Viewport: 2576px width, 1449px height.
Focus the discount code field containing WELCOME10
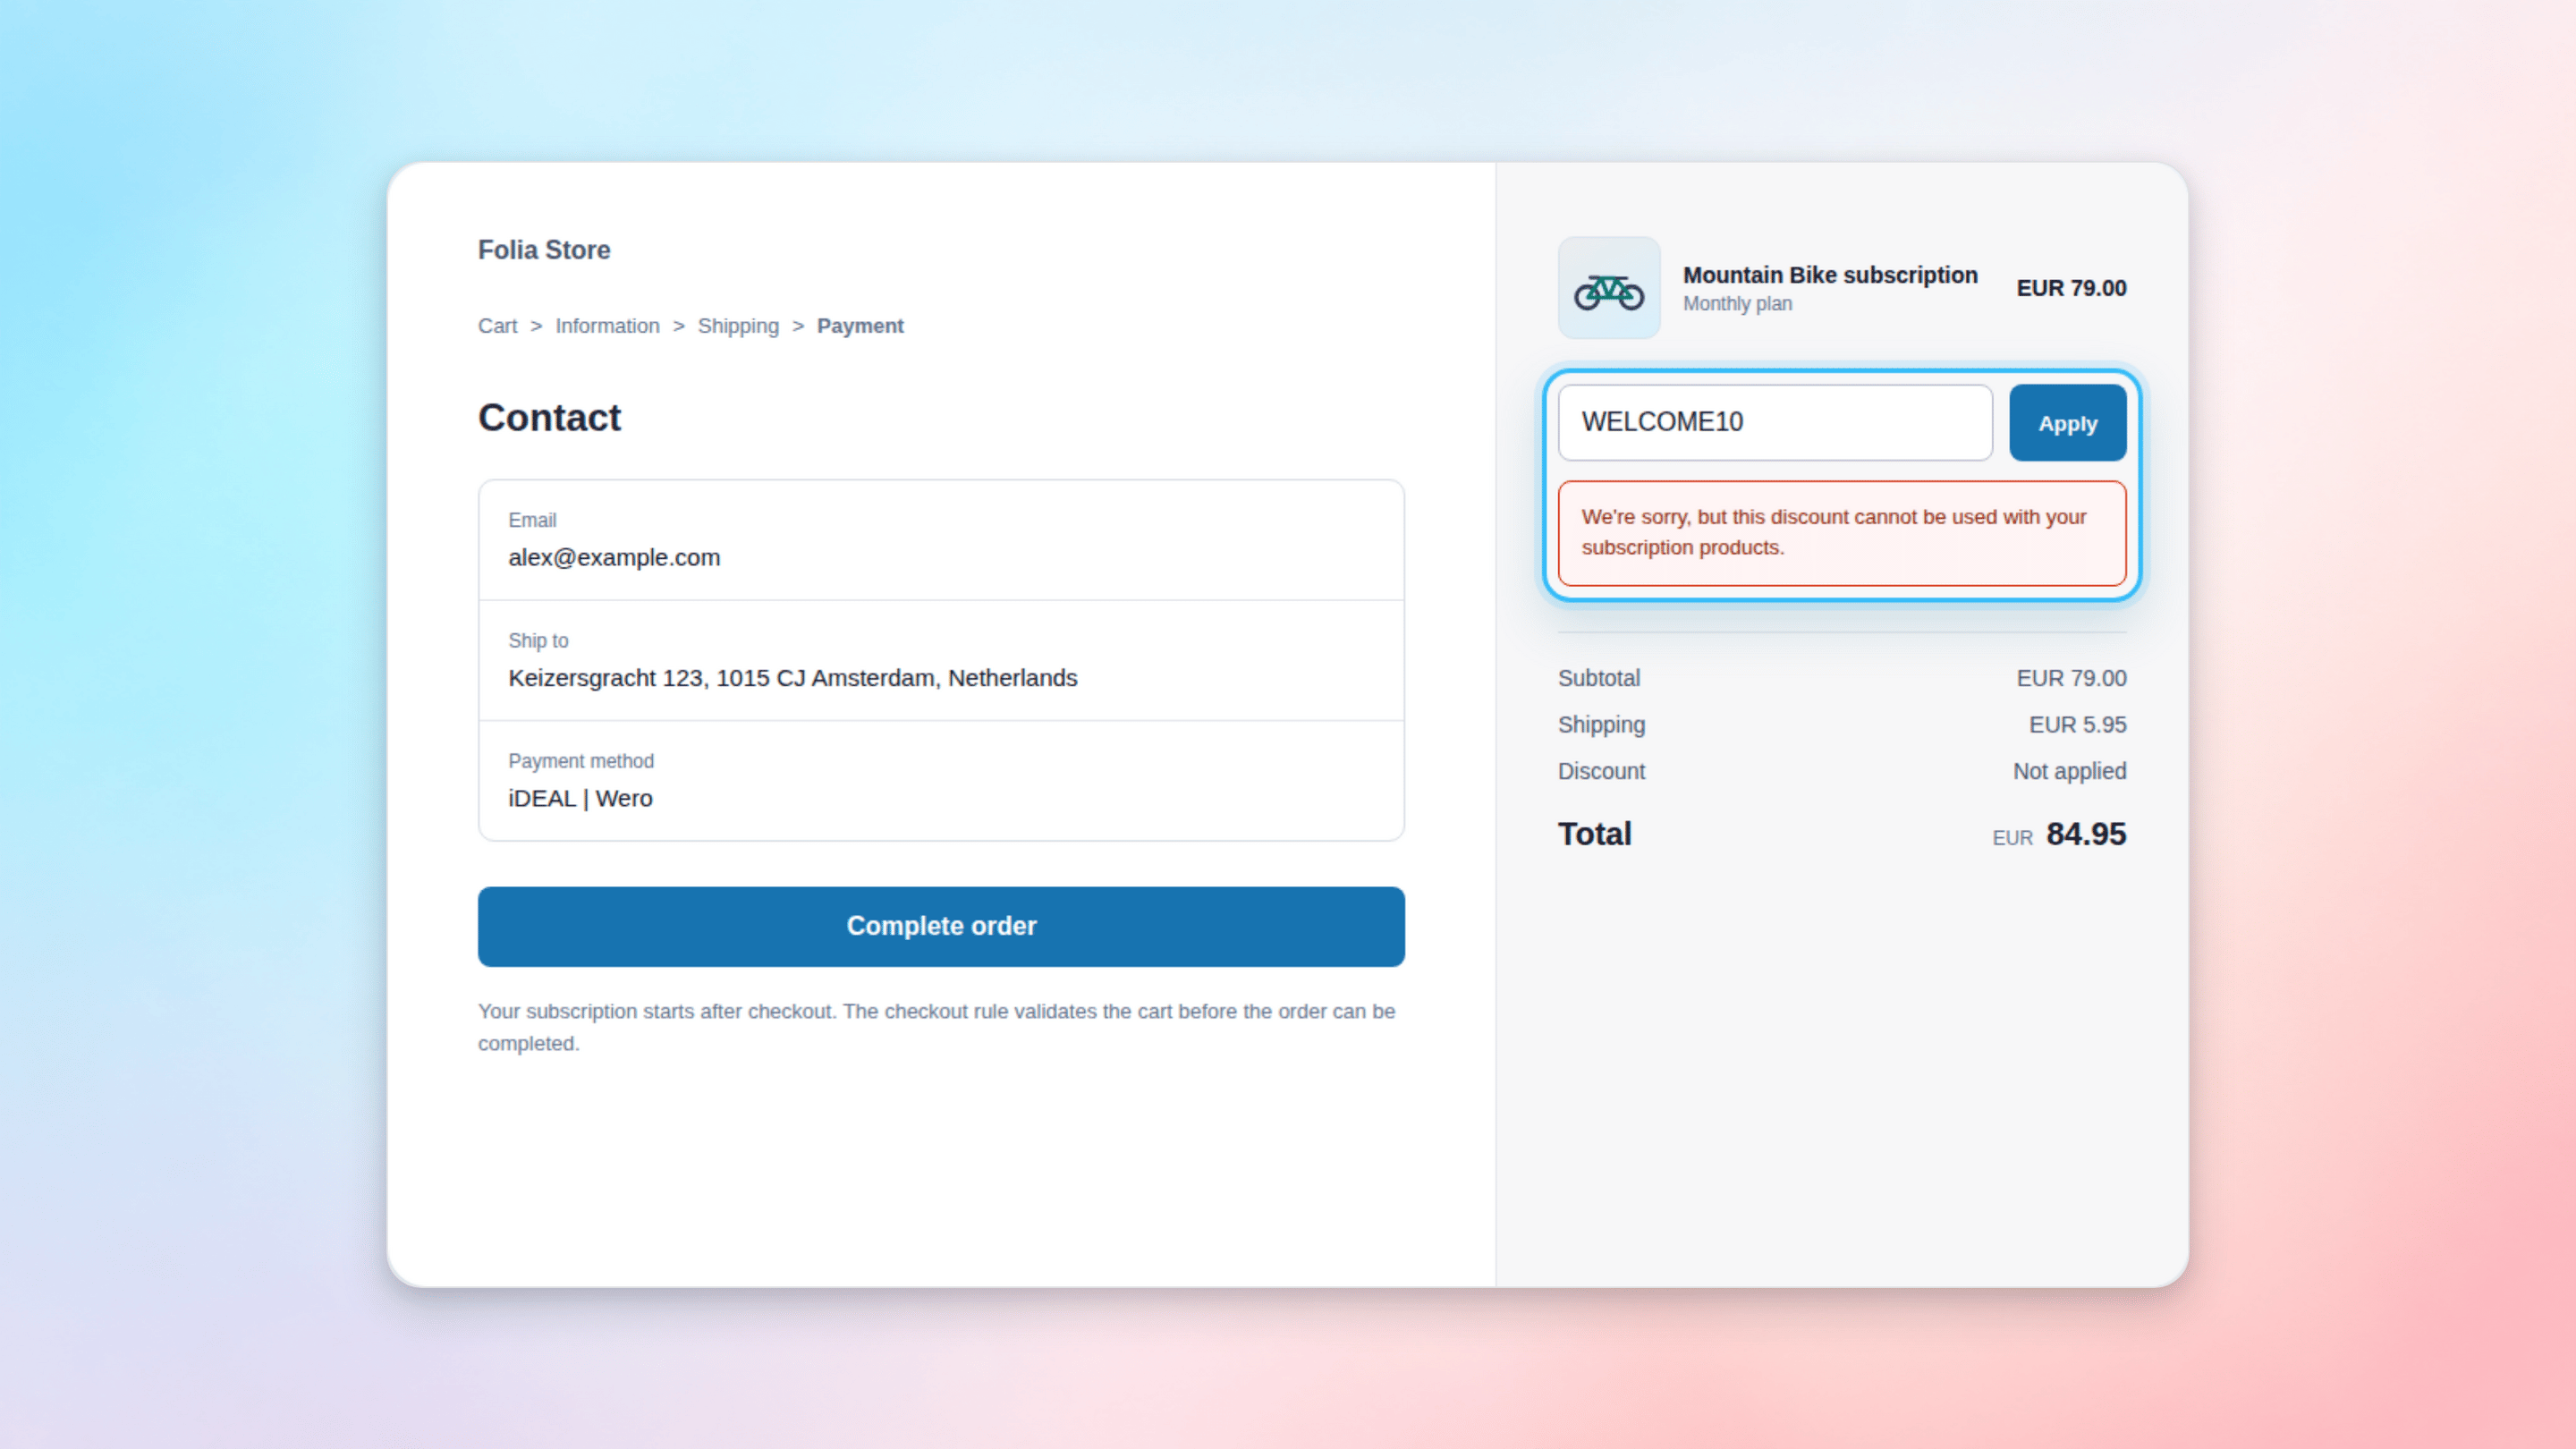click(x=1775, y=423)
